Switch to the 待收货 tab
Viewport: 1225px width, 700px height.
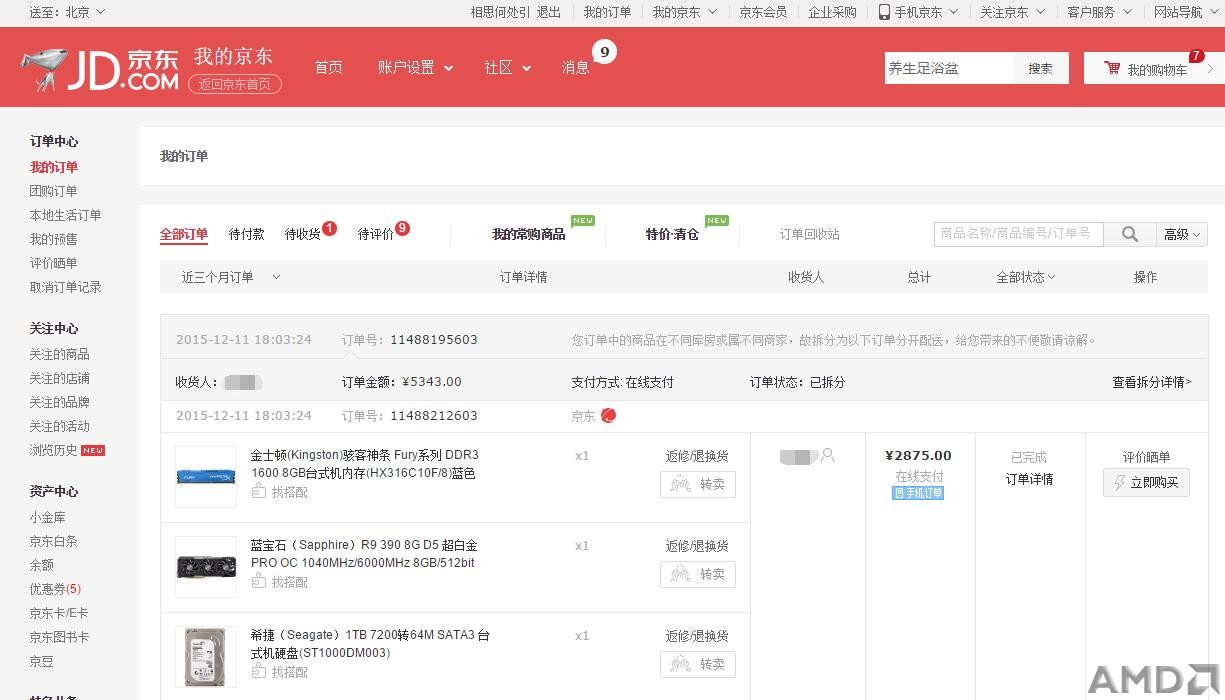(303, 234)
